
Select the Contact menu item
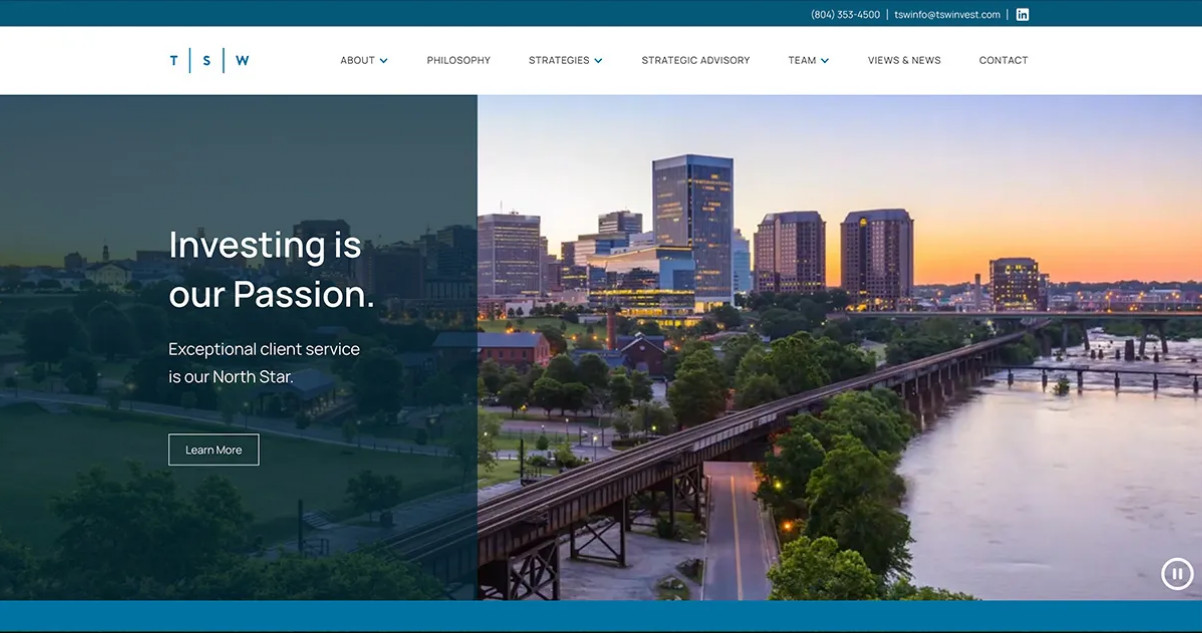coord(1003,60)
